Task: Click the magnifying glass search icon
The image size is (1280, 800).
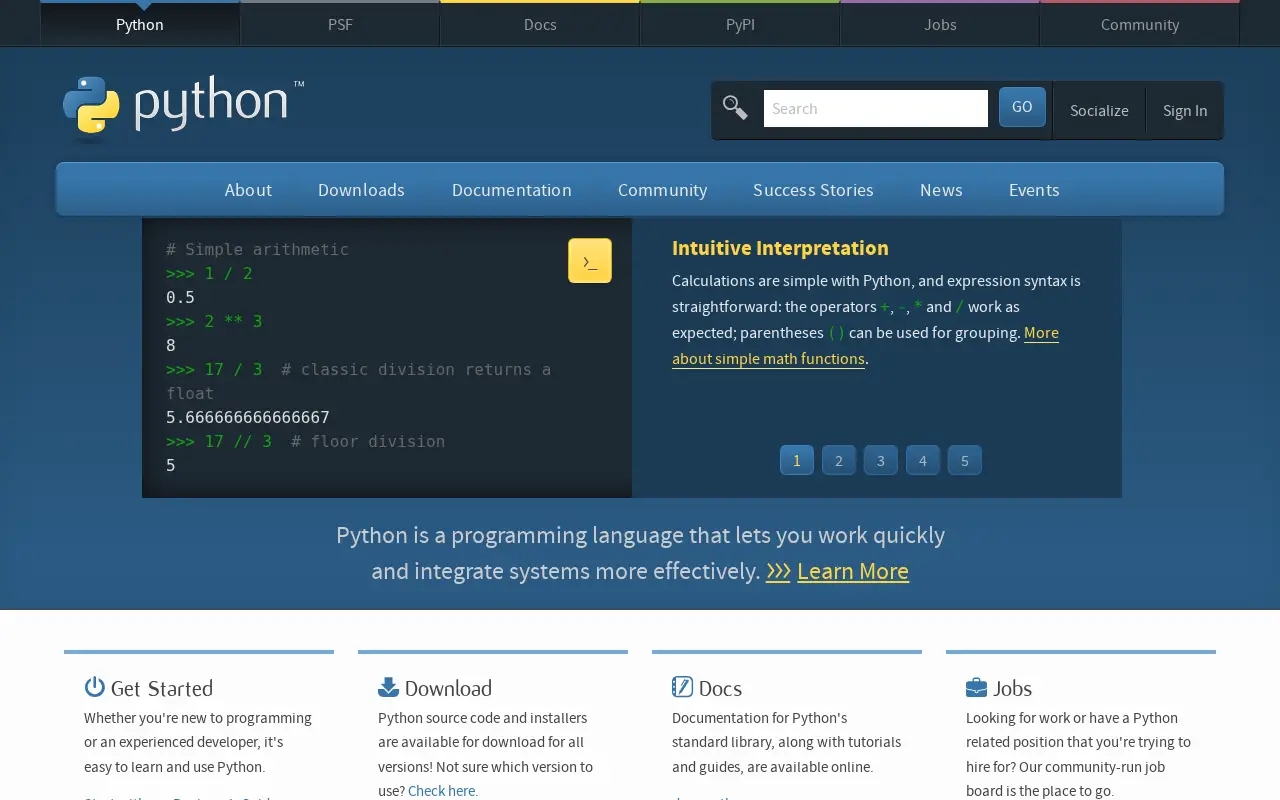Action: (x=735, y=108)
